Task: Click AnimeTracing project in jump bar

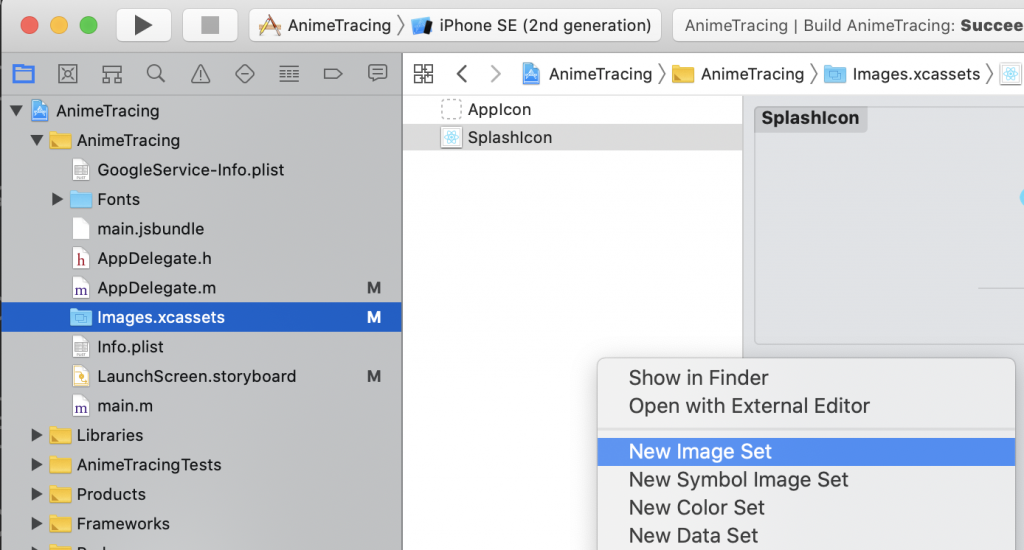Action: (587, 74)
